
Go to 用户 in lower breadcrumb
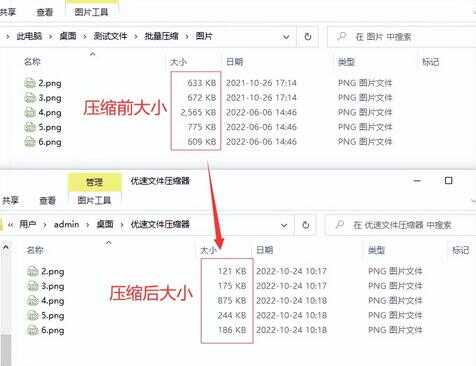click(x=28, y=224)
